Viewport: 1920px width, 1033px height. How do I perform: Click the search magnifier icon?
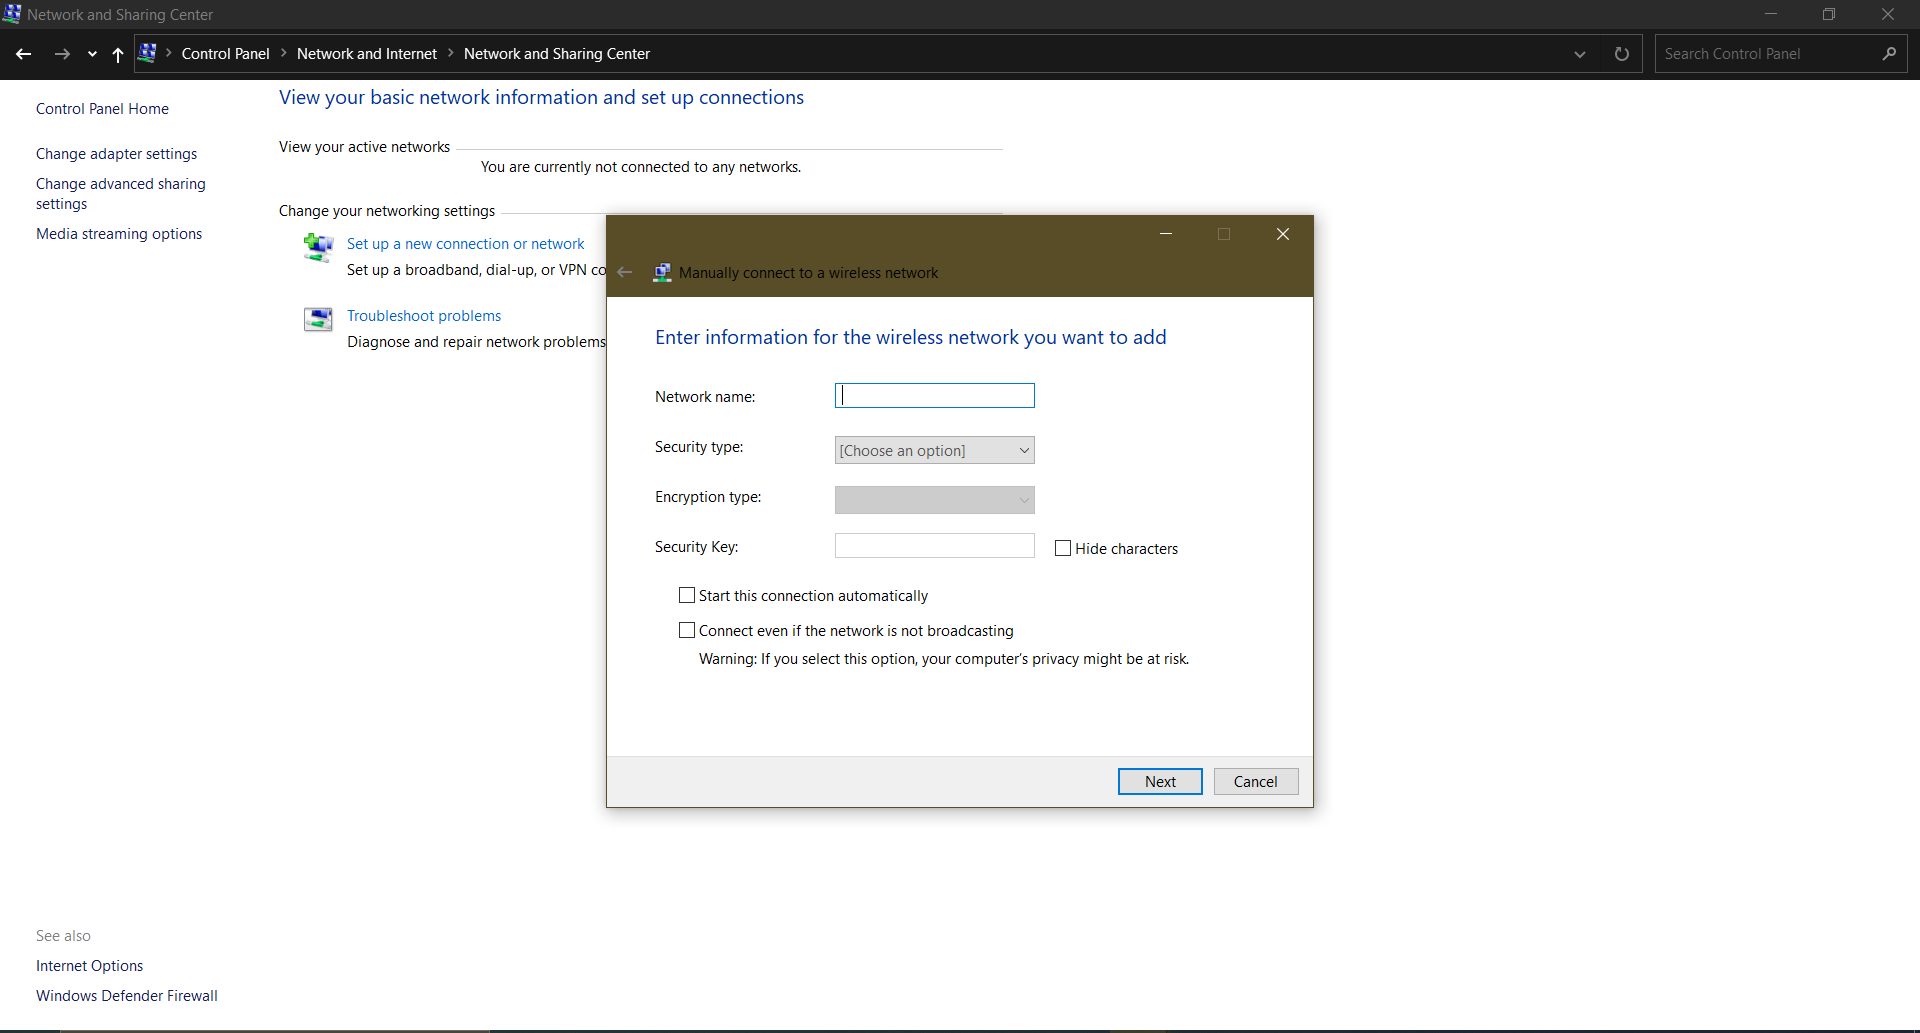1889,54
